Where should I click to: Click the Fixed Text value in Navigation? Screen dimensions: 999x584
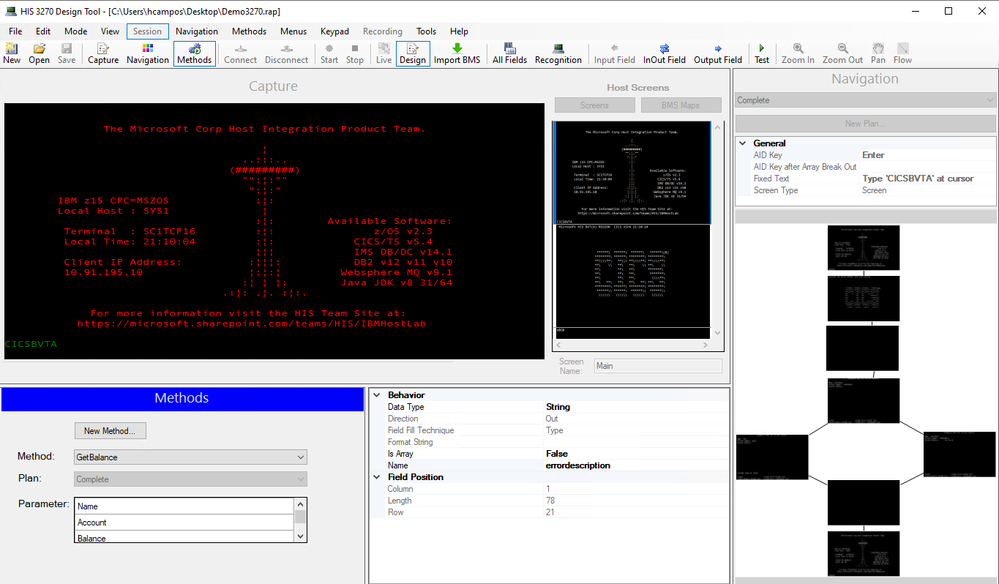tap(918, 178)
